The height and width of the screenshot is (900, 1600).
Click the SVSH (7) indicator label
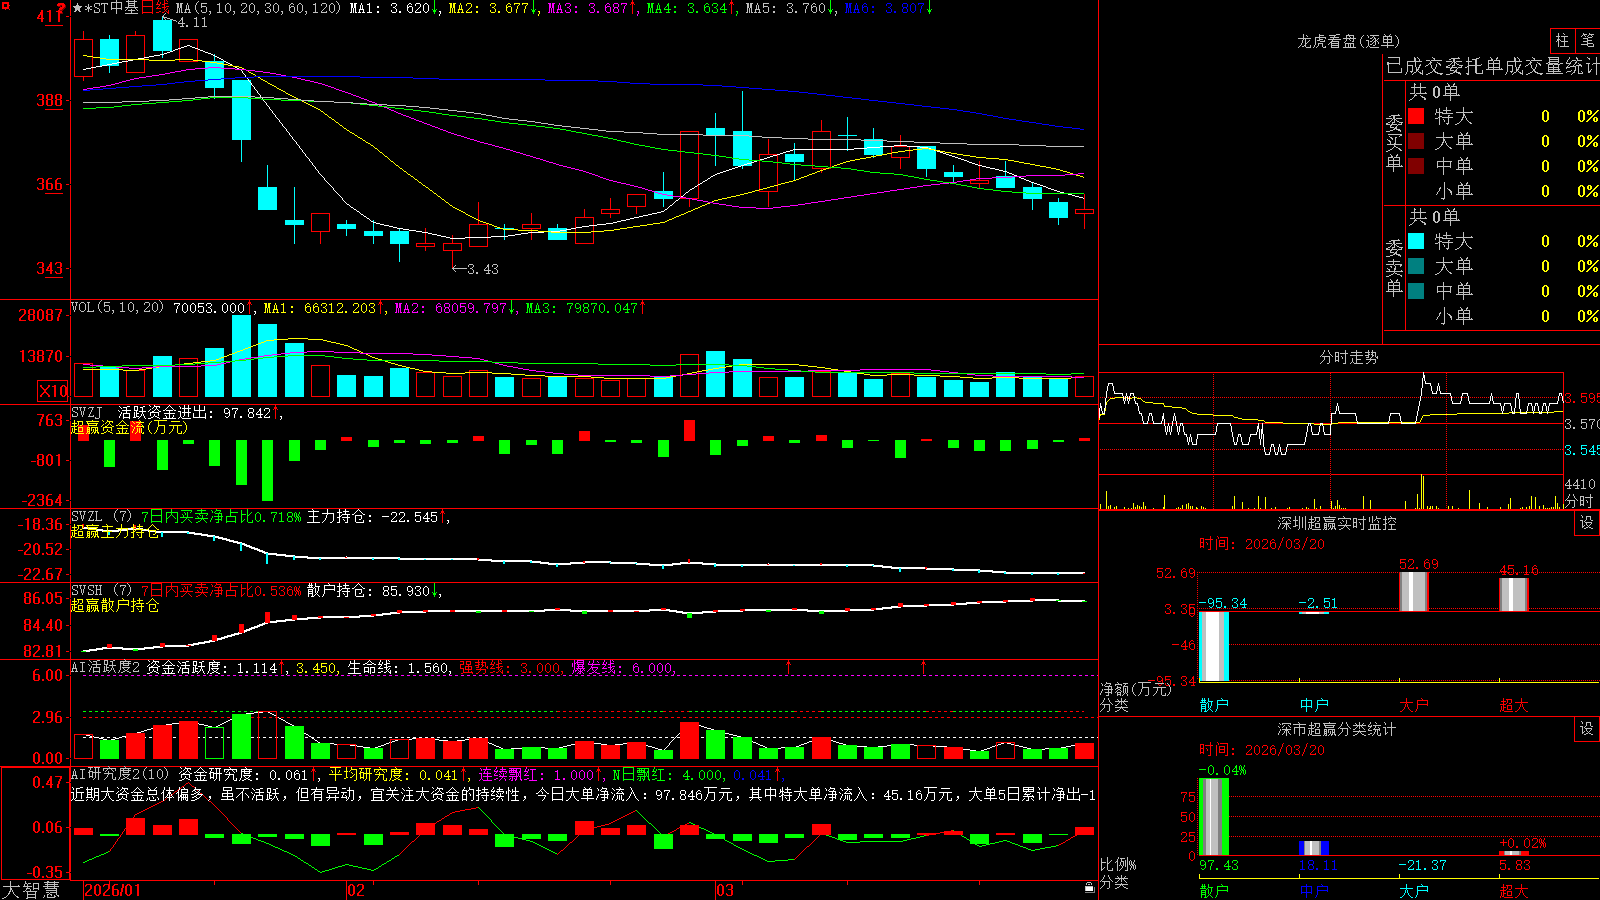101,590
